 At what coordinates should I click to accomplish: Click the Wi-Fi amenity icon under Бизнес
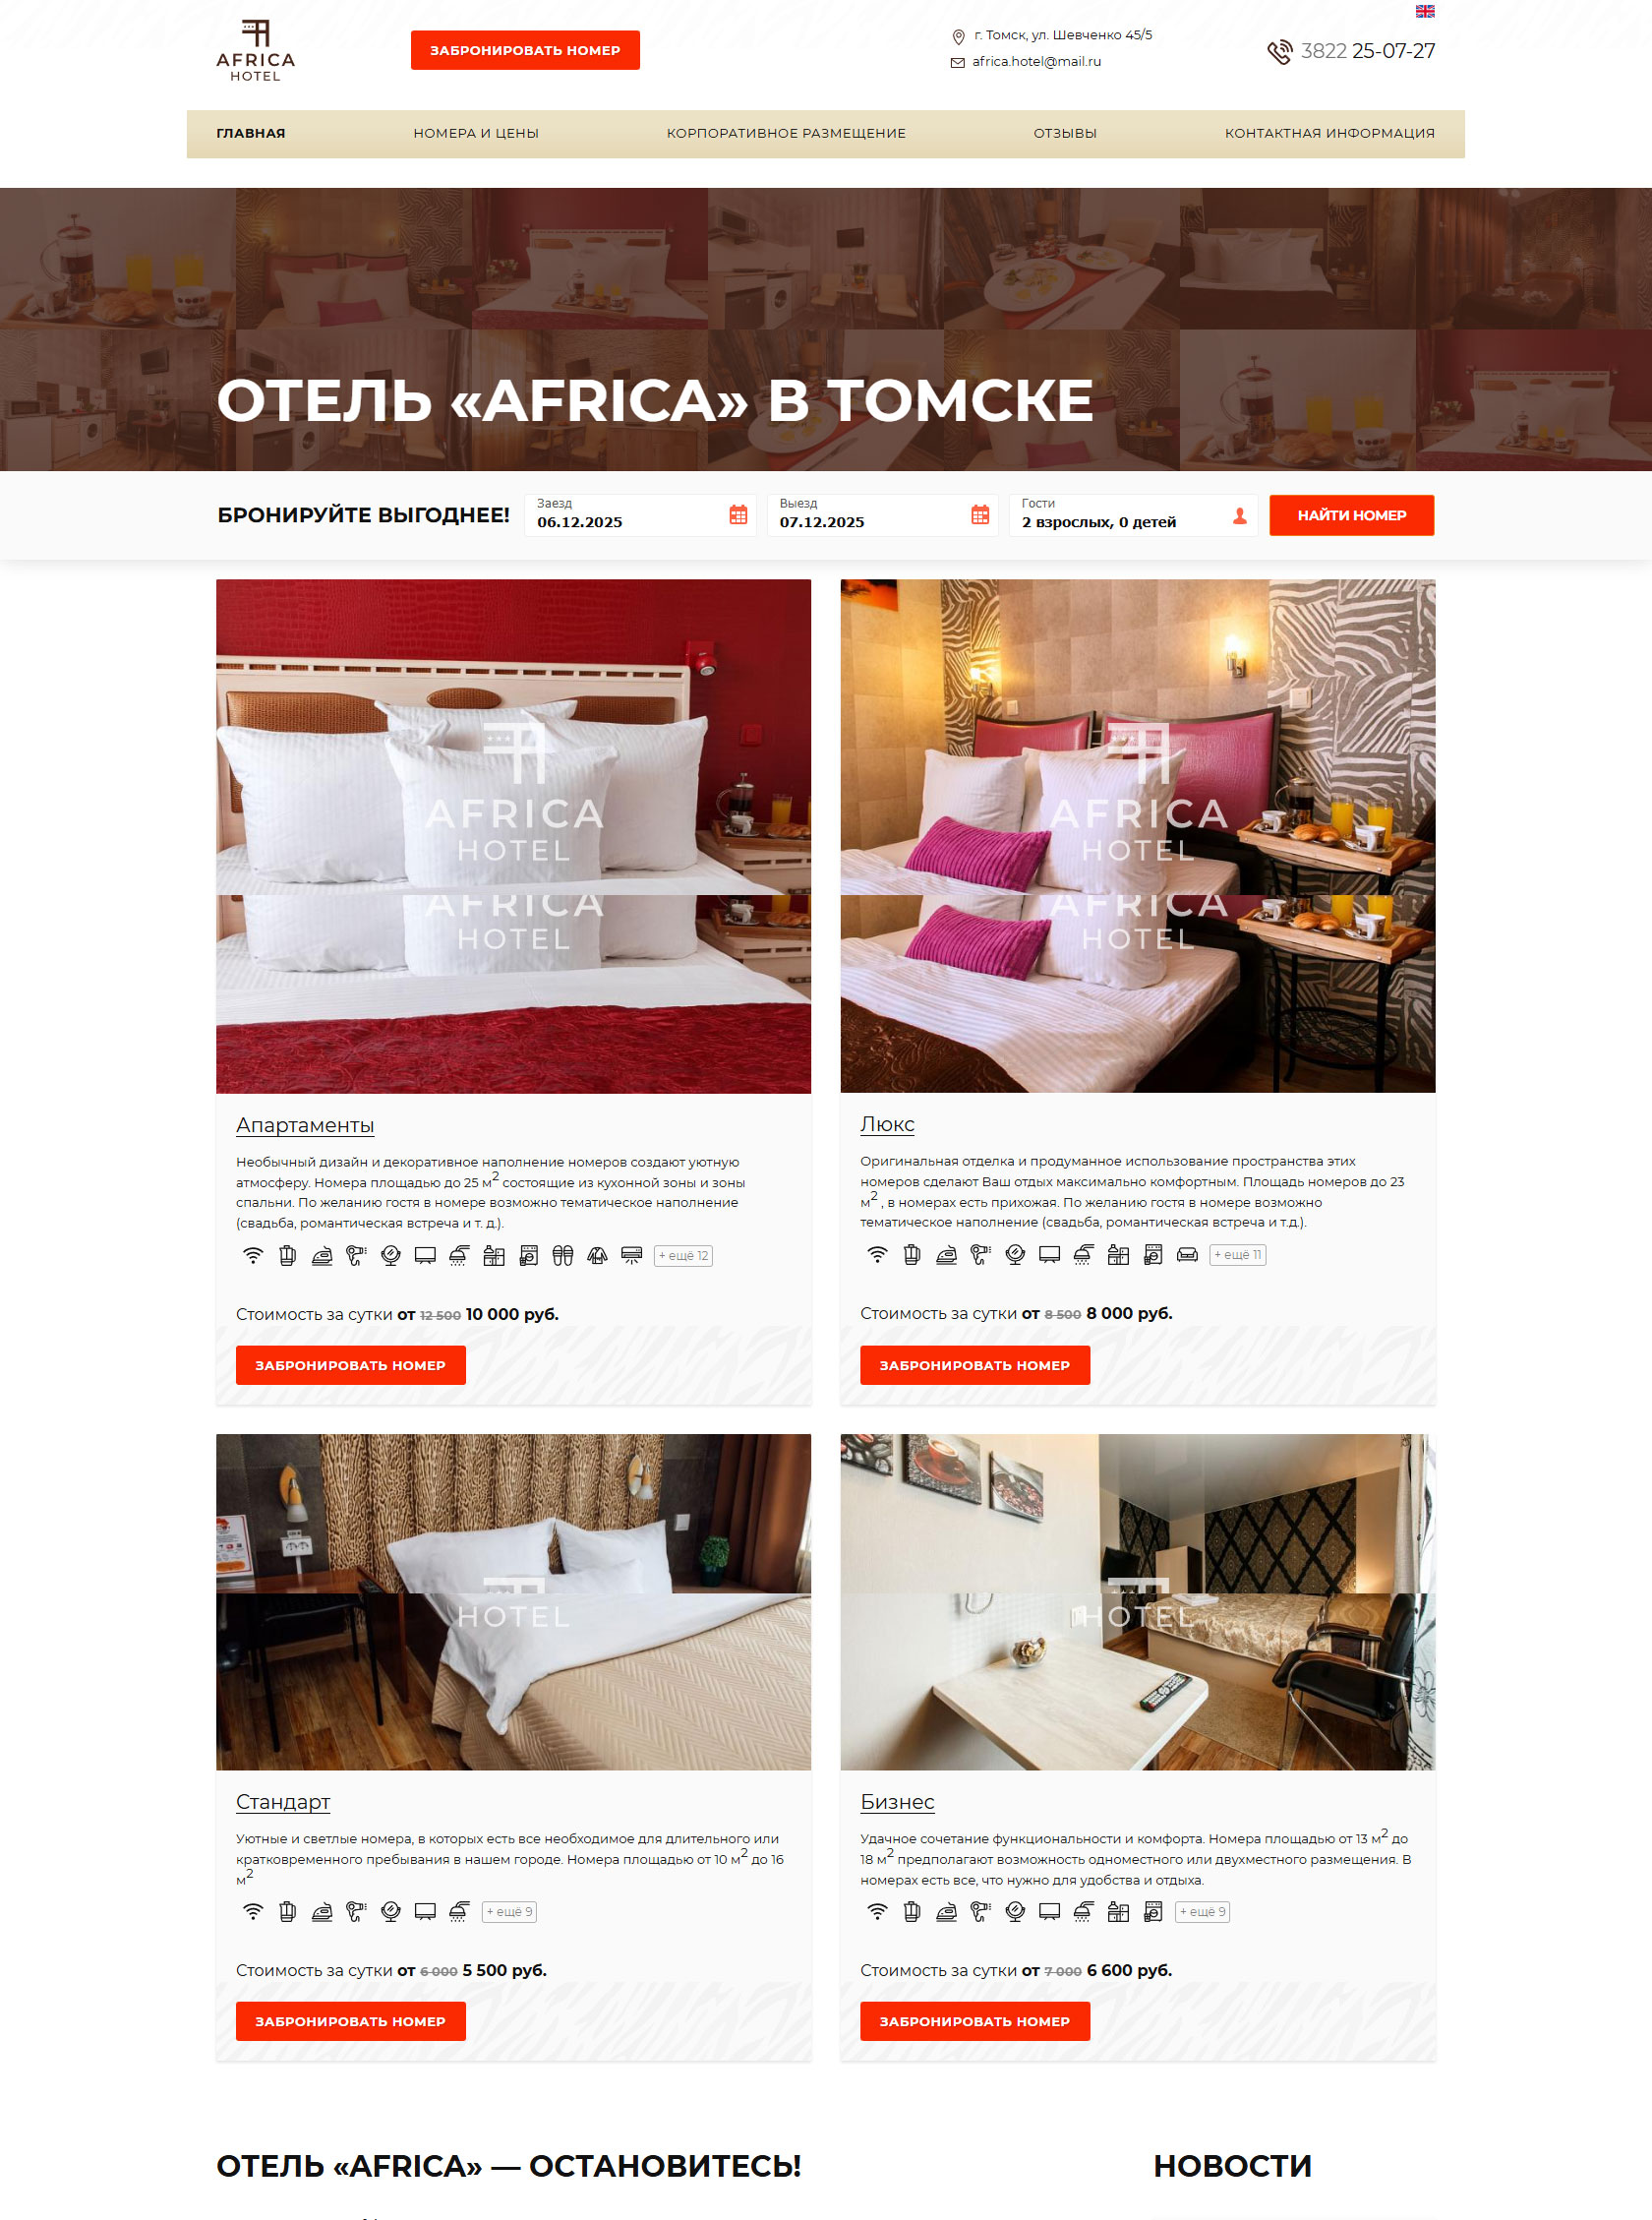click(x=877, y=1911)
